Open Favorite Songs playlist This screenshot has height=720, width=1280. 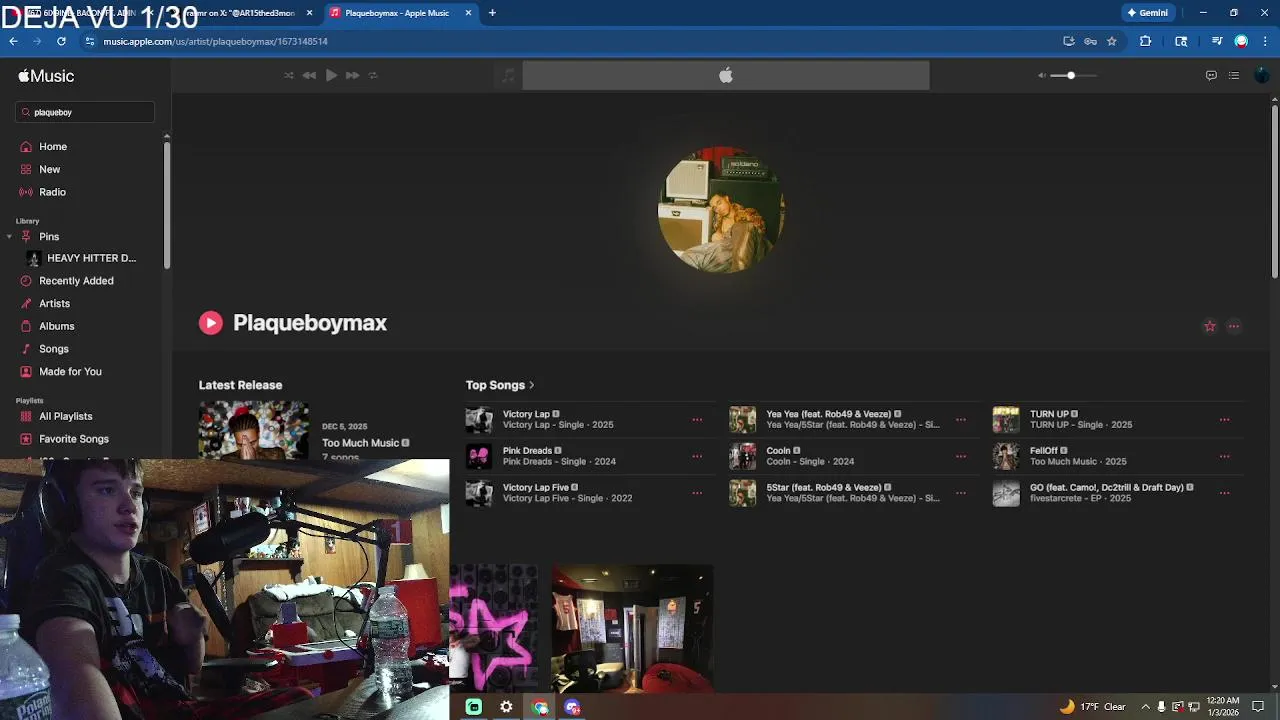coord(74,439)
